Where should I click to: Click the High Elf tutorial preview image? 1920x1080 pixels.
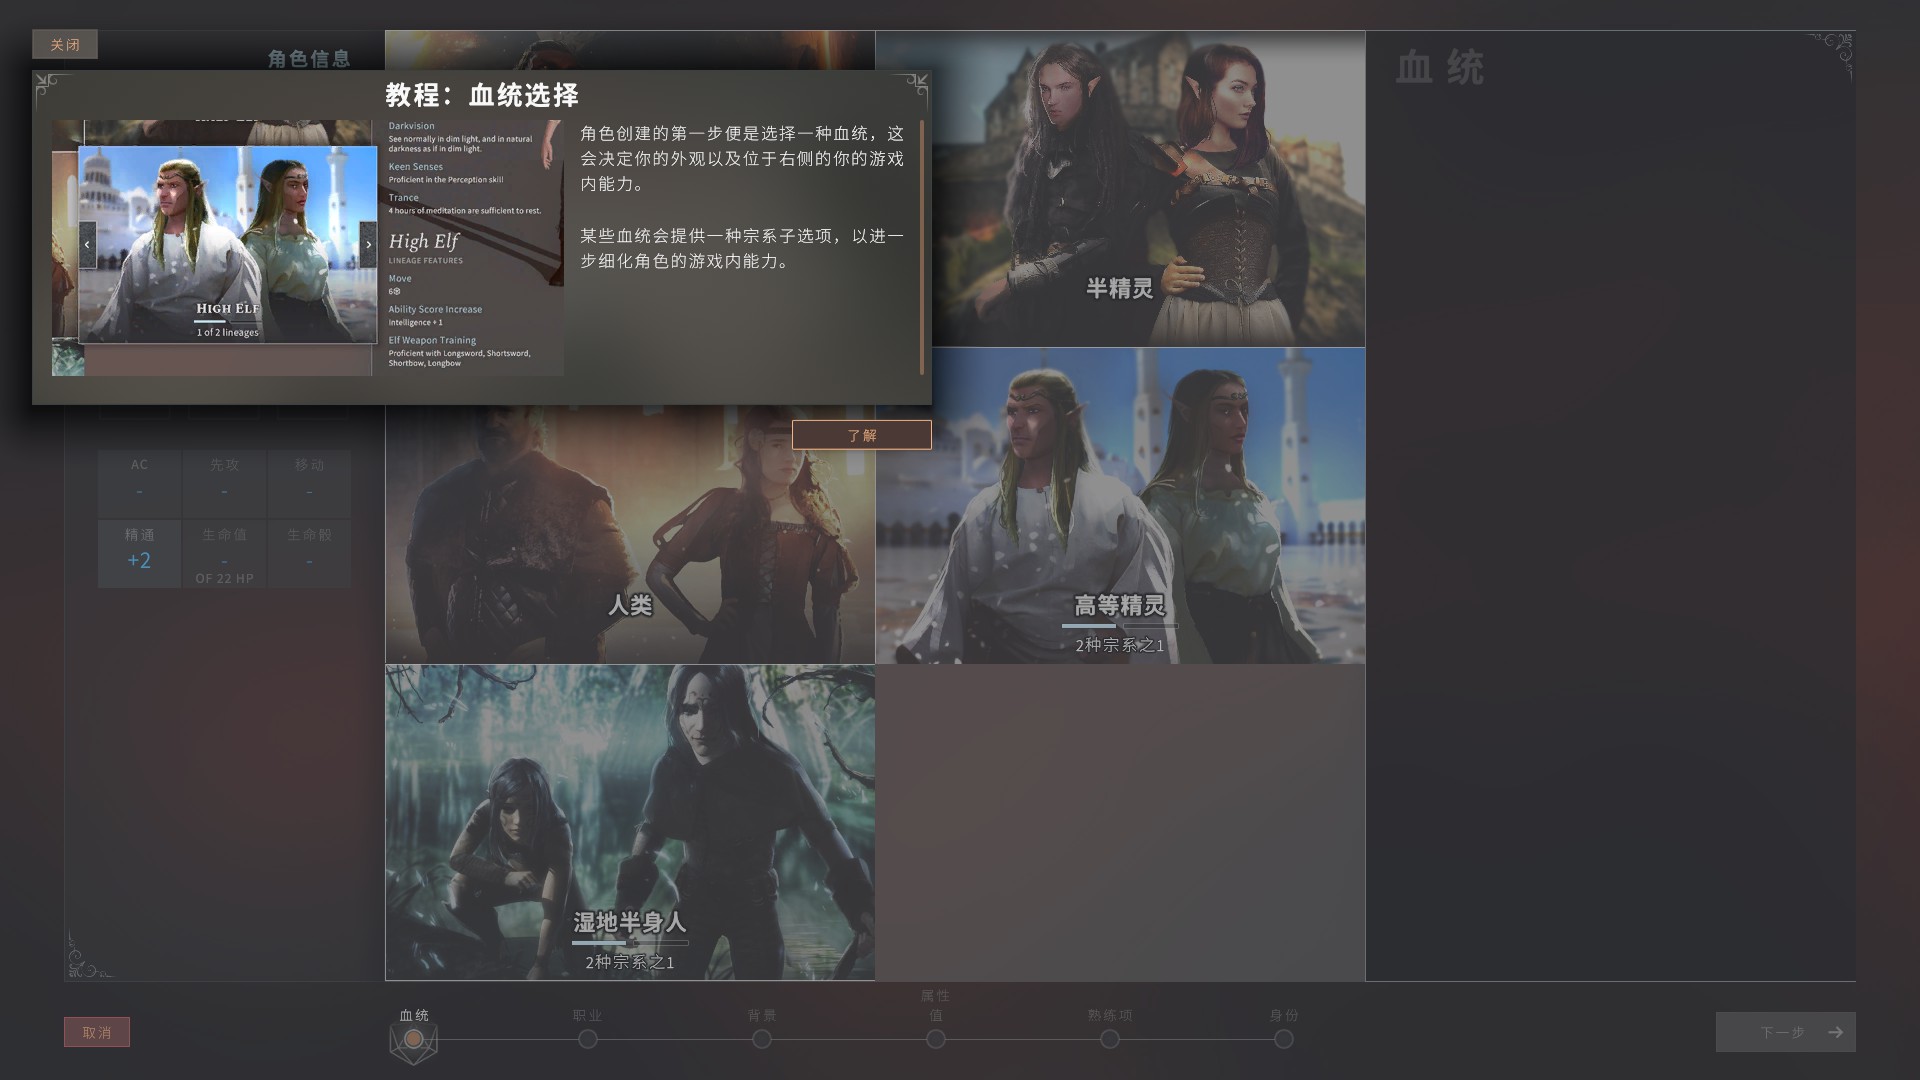[x=228, y=245]
